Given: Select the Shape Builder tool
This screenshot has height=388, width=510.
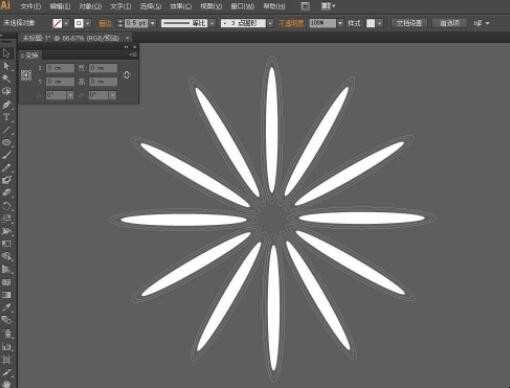Looking at the screenshot, I should point(6,256).
